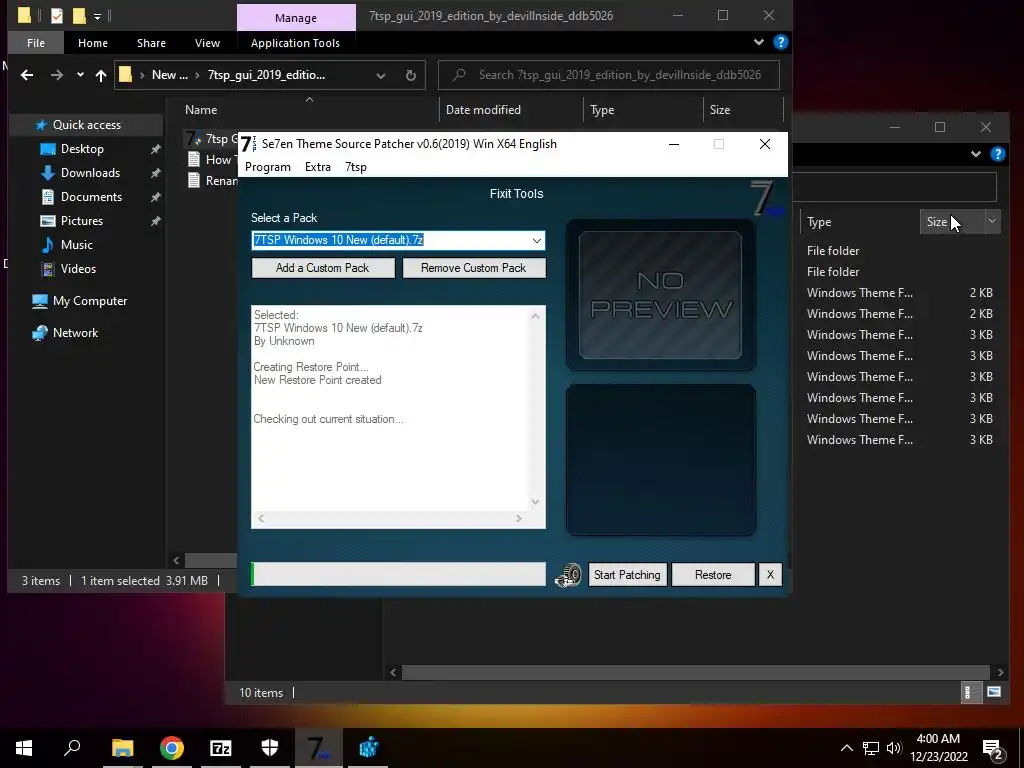Open the Windows Start menu
This screenshot has width=1024, height=768.
click(x=24, y=748)
